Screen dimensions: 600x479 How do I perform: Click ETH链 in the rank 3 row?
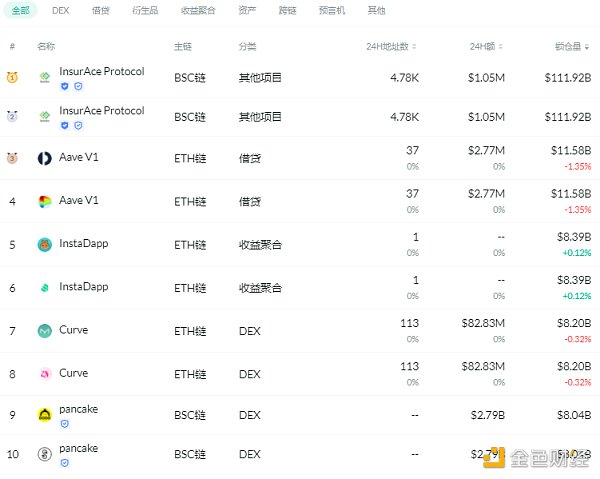190,158
